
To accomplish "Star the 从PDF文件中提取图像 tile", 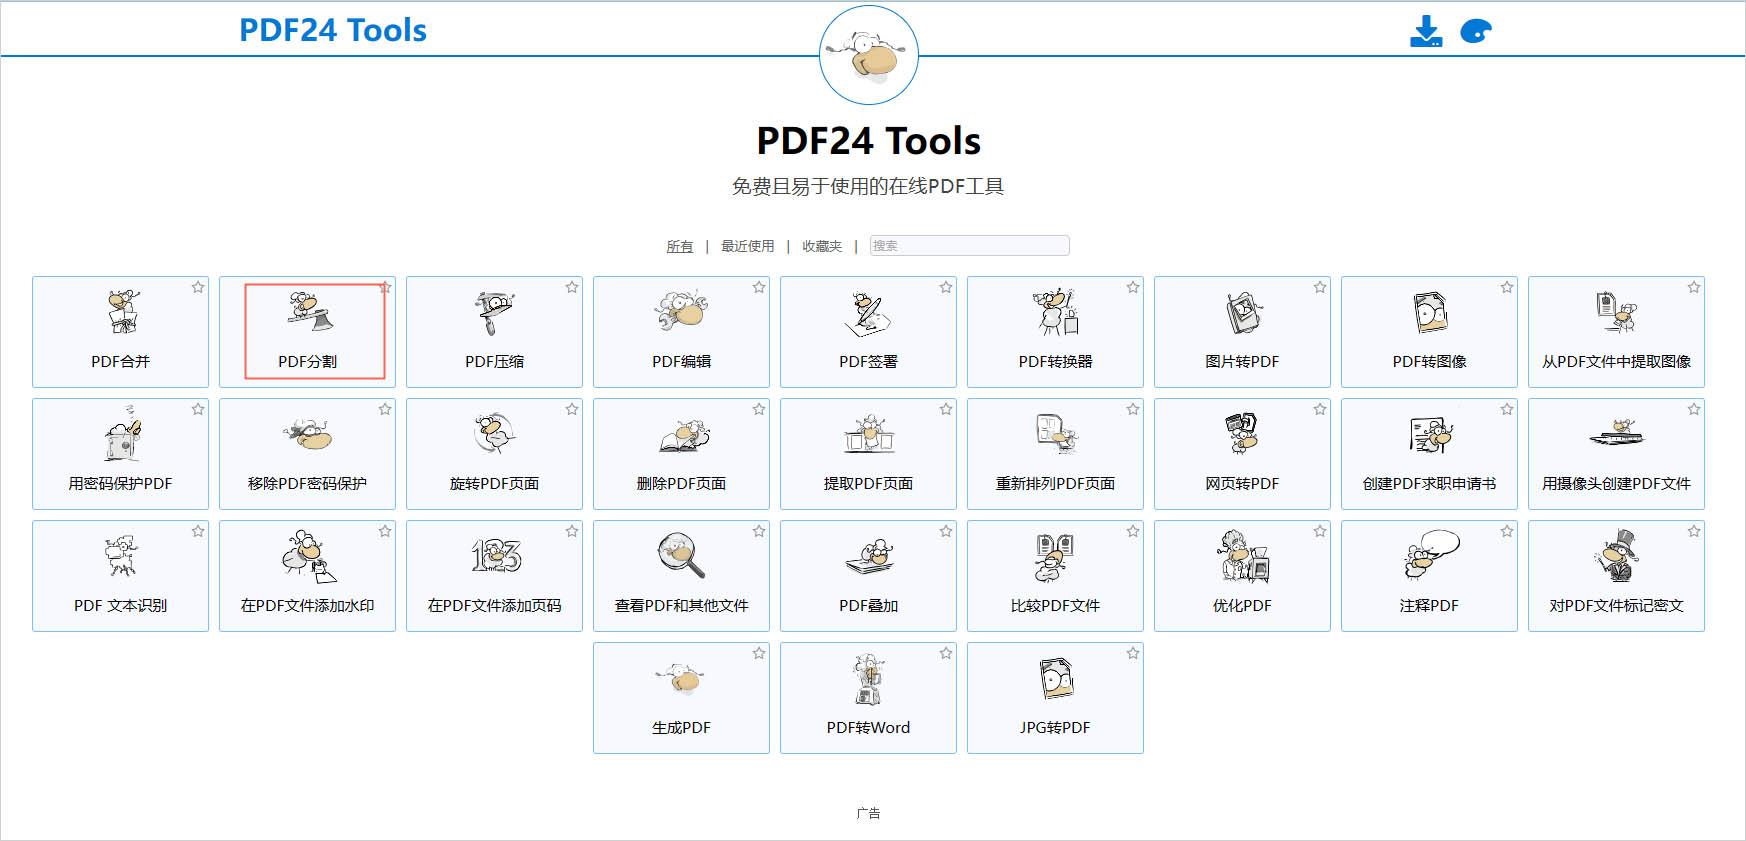I will click(x=1694, y=287).
